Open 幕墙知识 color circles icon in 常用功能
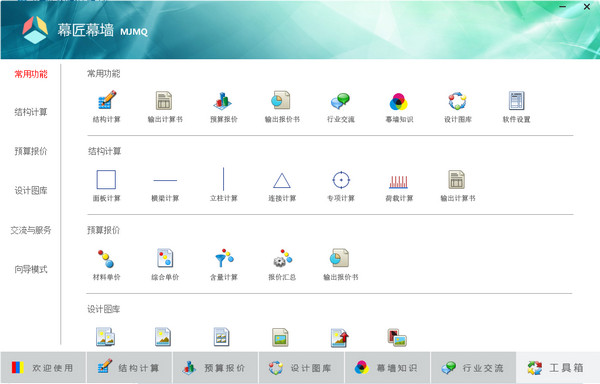This screenshot has width=600, height=384. tap(399, 101)
